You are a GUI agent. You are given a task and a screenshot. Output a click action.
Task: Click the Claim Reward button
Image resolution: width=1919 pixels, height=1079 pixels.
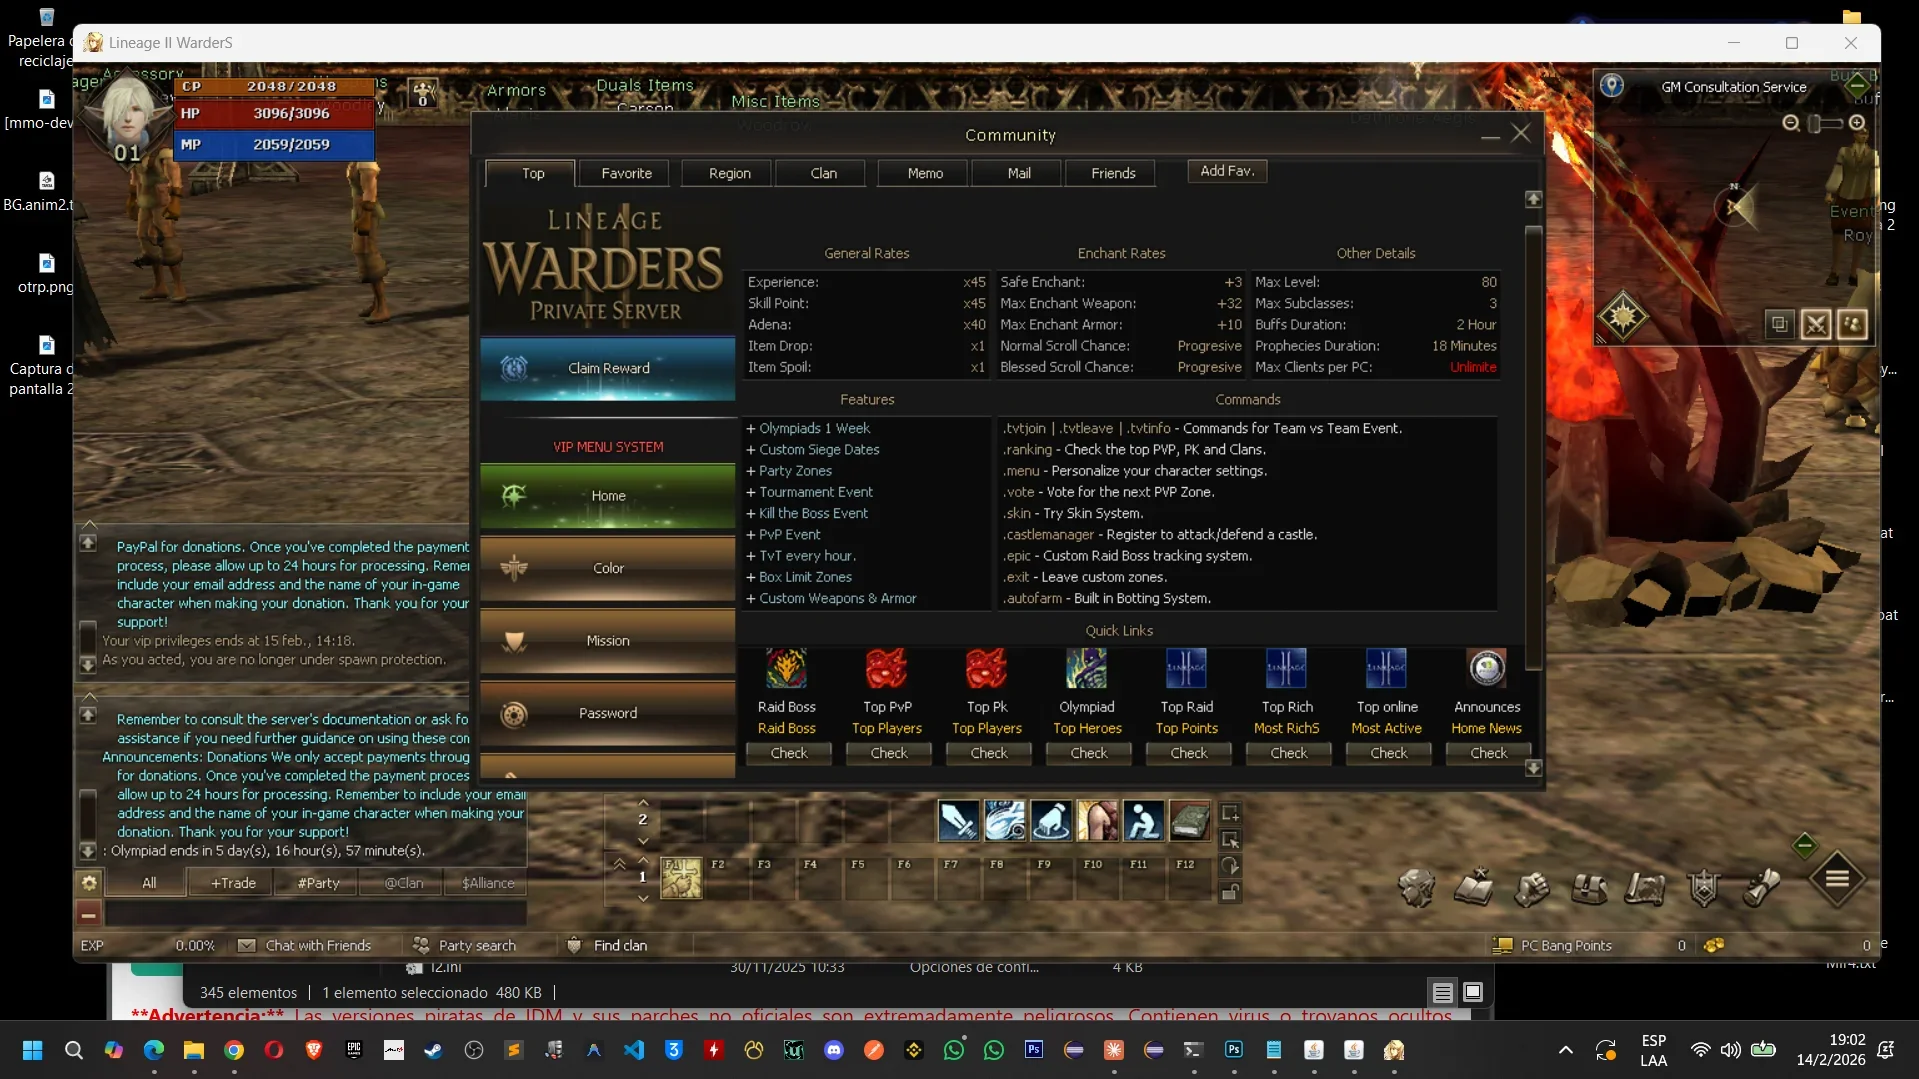pos(608,368)
